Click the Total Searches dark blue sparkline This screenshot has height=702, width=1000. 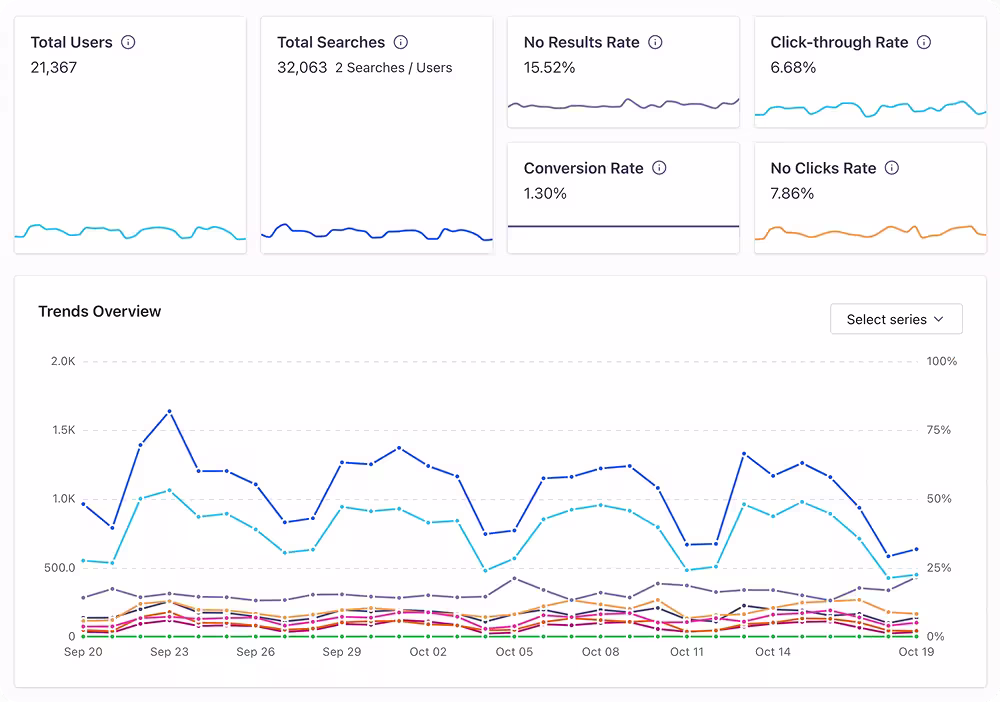tap(376, 232)
